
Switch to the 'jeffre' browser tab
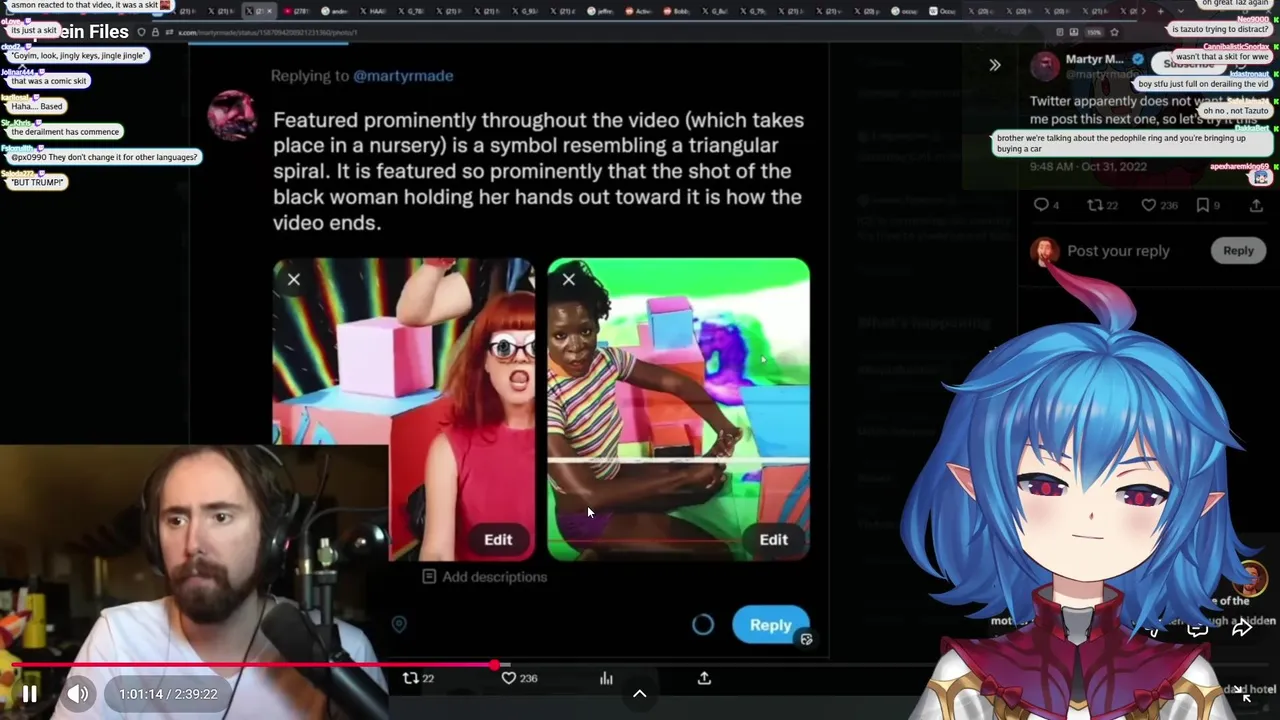tap(600, 11)
